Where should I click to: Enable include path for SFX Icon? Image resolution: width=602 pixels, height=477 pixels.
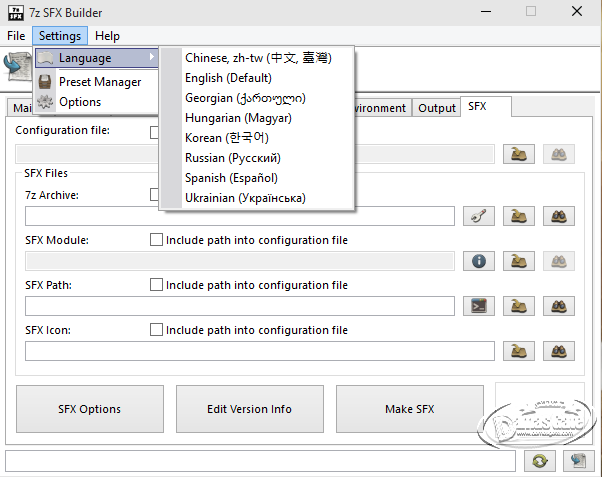click(156, 330)
